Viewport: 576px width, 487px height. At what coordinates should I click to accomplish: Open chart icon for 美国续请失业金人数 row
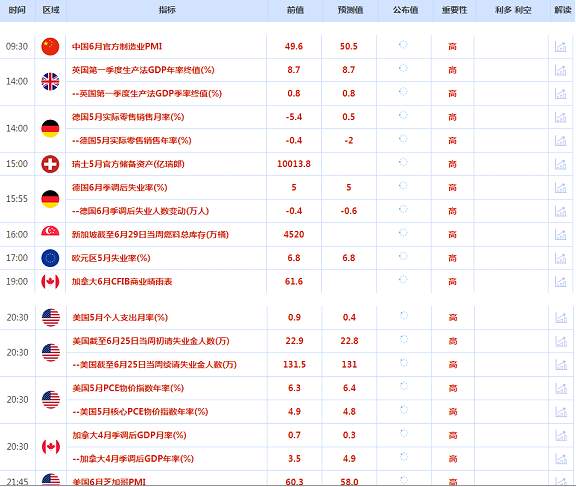point(561,365)
